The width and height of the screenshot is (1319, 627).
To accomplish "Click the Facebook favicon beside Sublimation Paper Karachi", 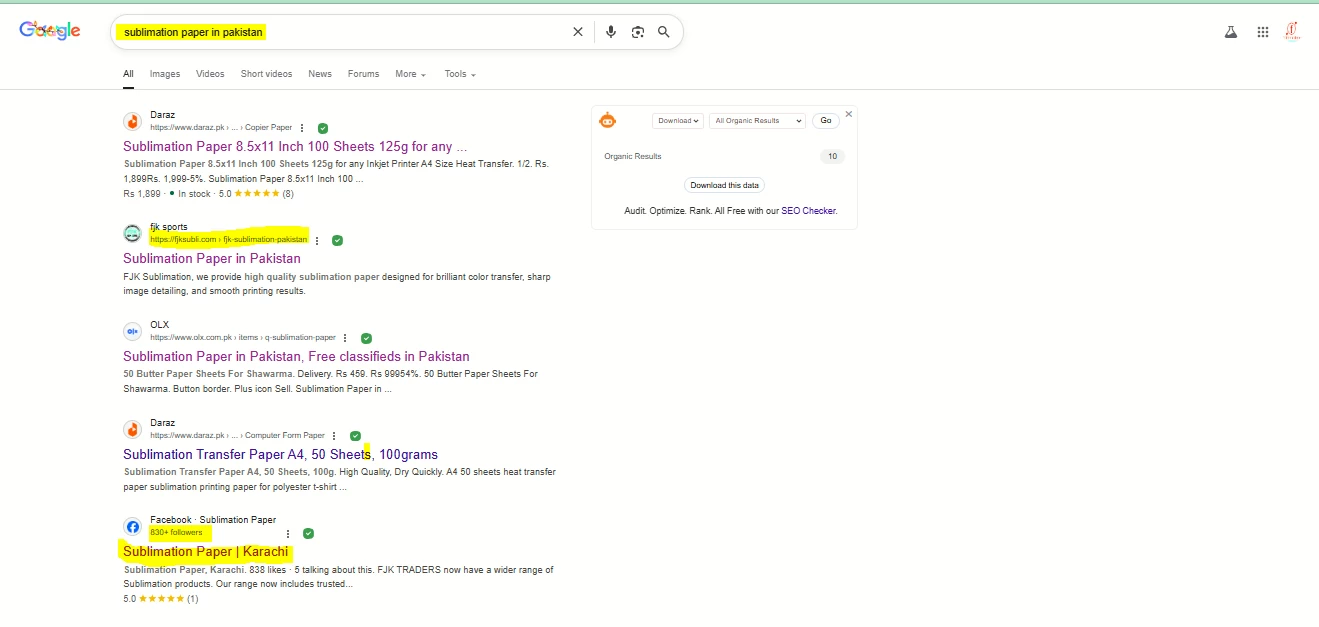I will coord(132,526).
